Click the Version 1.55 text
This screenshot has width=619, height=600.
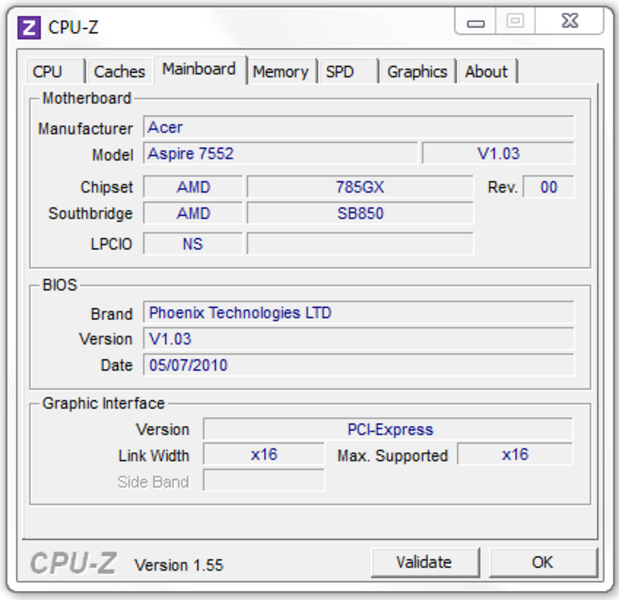click(x=179, y=565)
